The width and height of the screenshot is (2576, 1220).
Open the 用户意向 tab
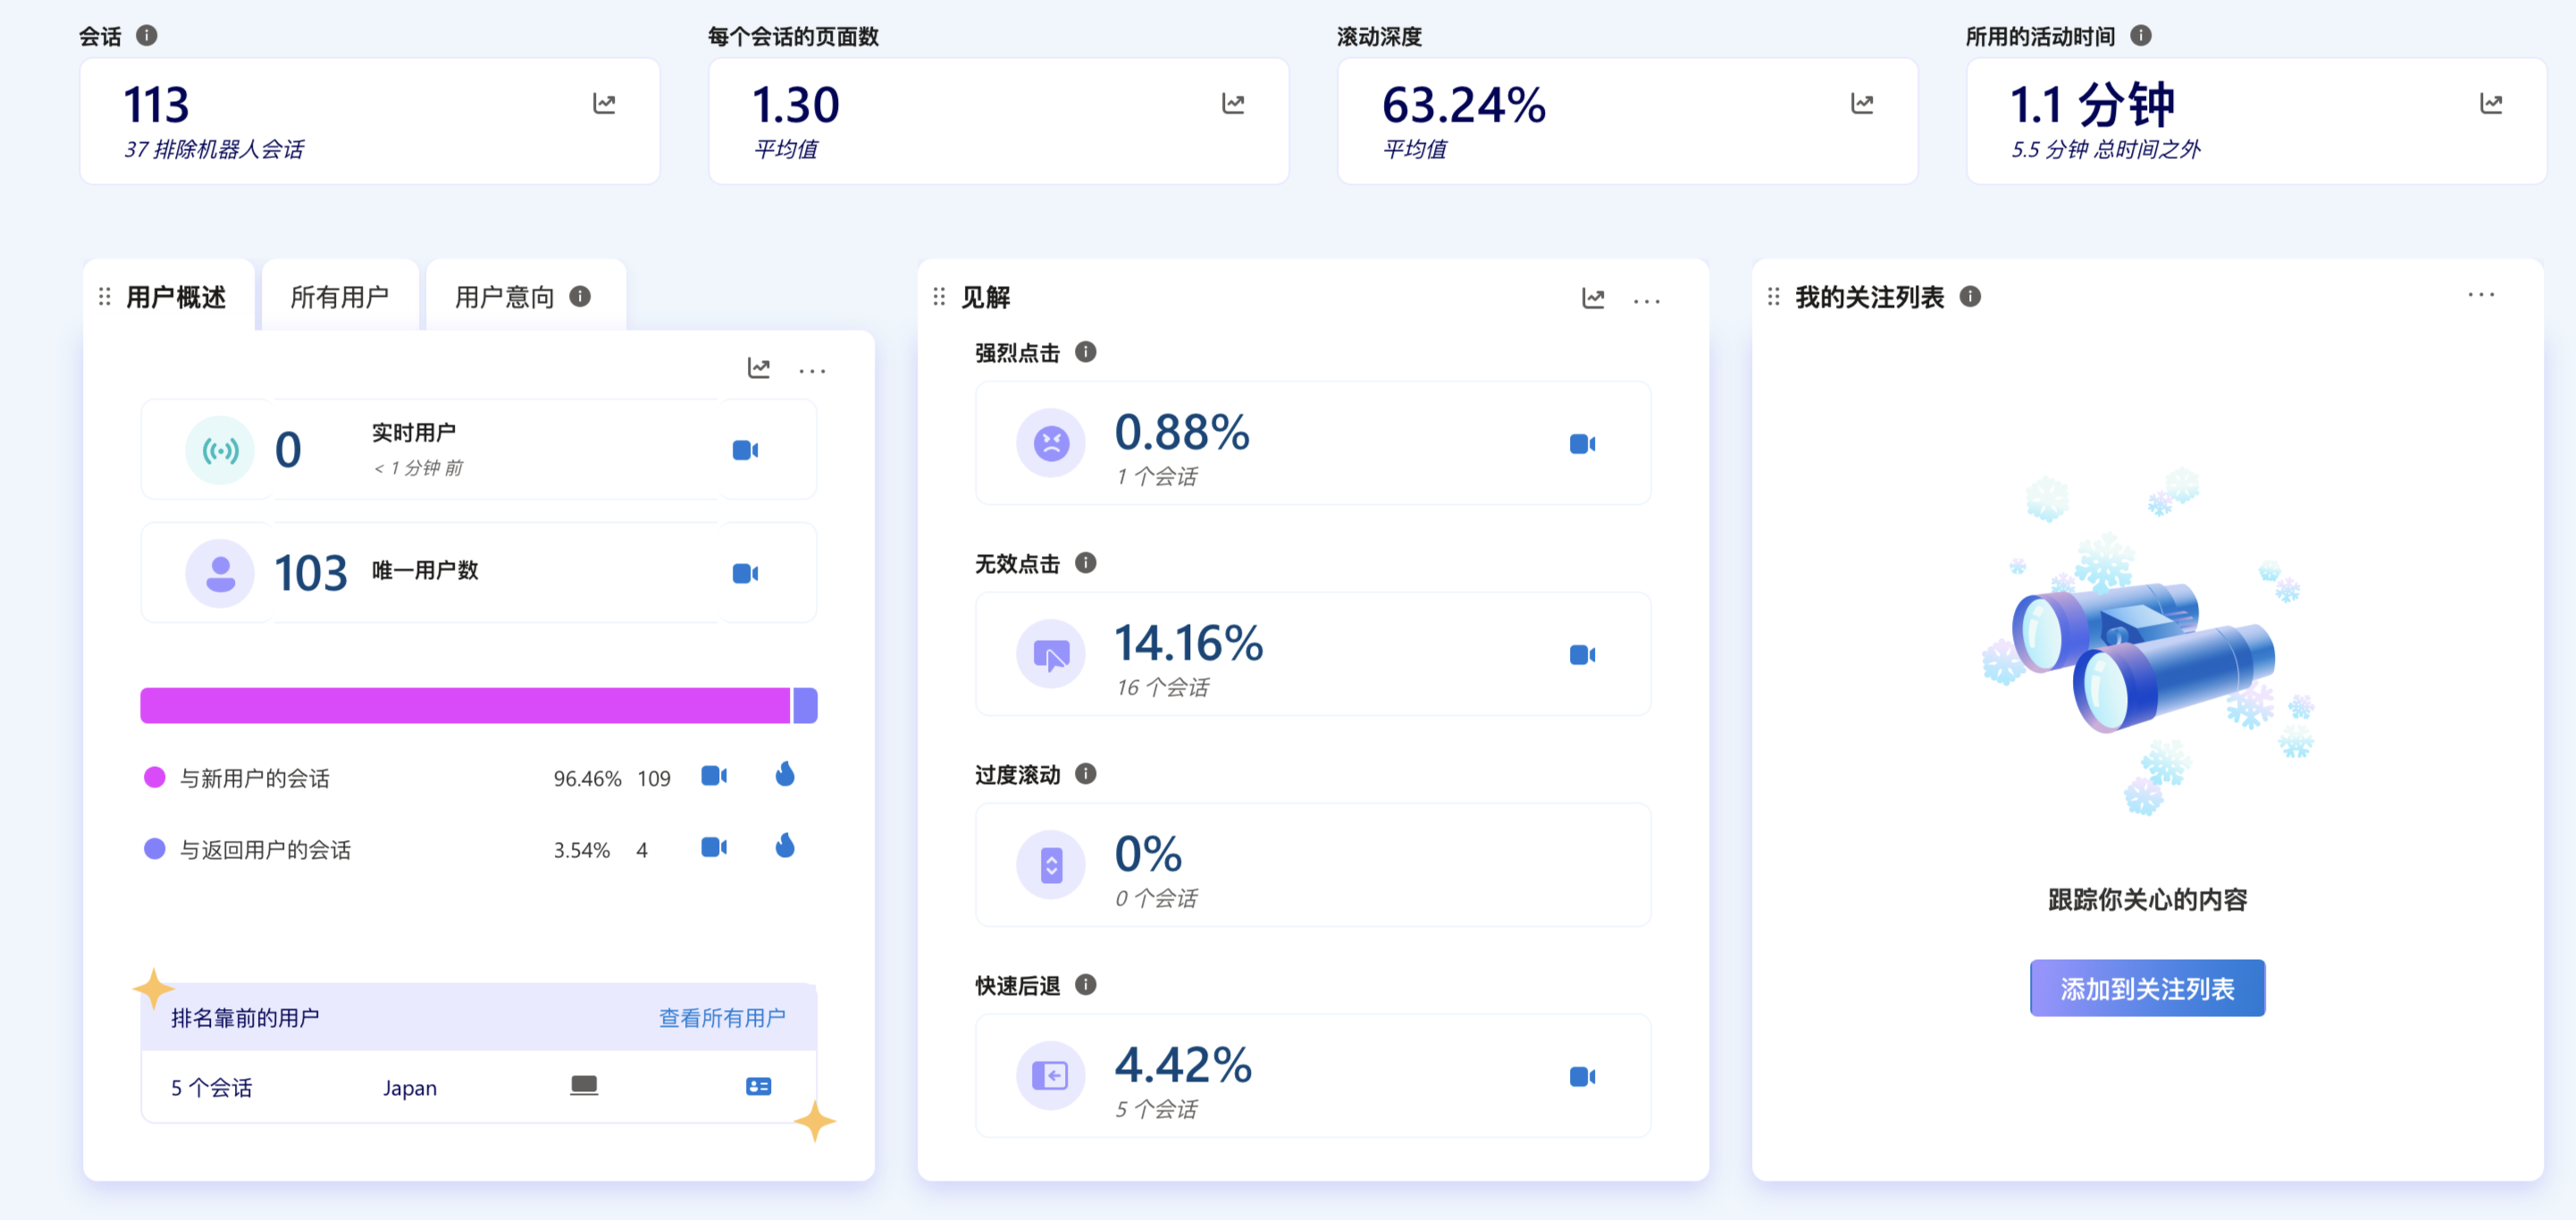tap(505, 296)
